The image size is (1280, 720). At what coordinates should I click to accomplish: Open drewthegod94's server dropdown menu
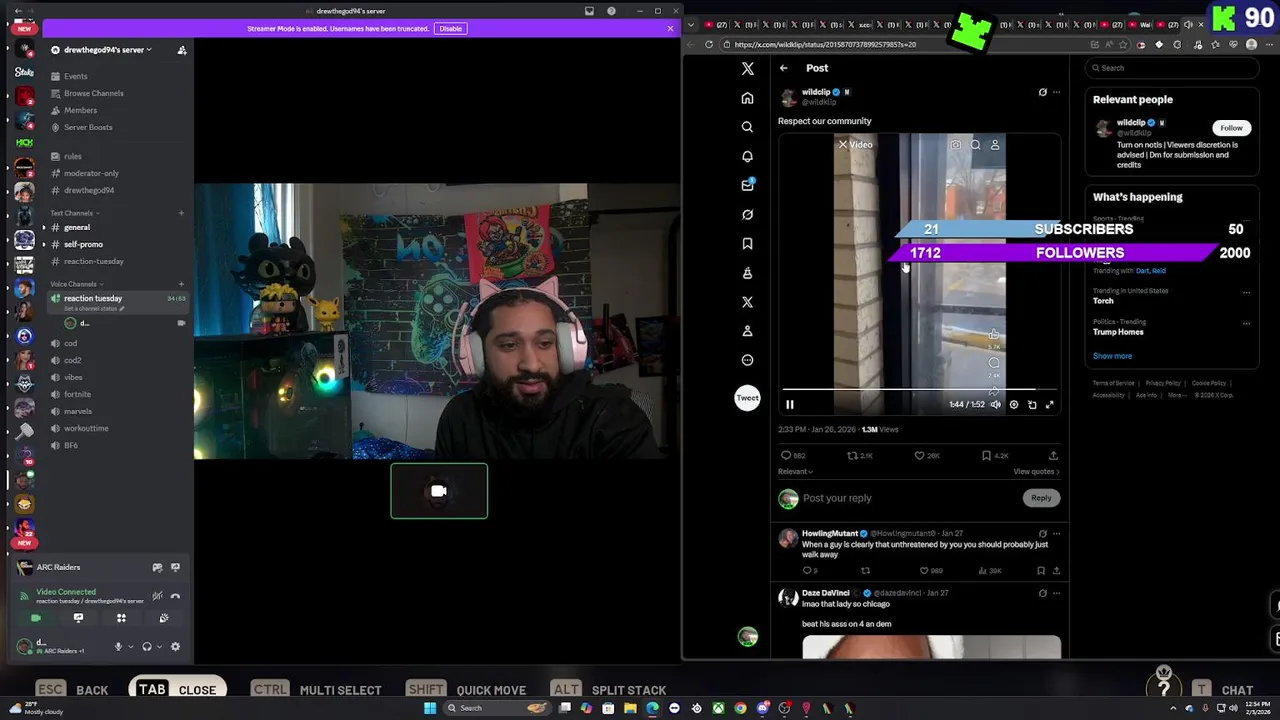click(x=107, y=49)
